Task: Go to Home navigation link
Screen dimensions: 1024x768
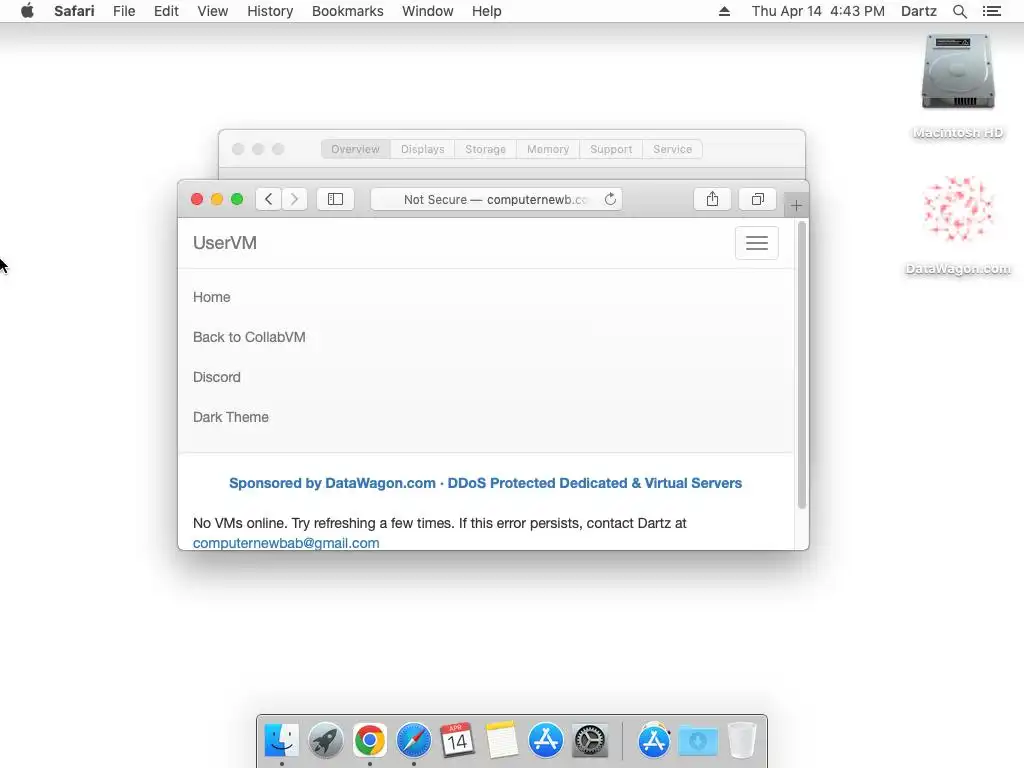Action: click(x=212, y=297)
